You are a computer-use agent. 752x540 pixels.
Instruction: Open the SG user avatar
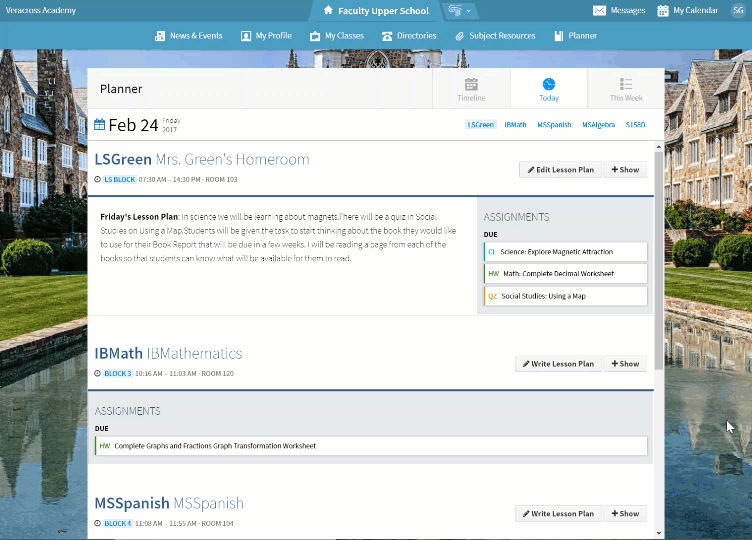(x=738, y=11)
